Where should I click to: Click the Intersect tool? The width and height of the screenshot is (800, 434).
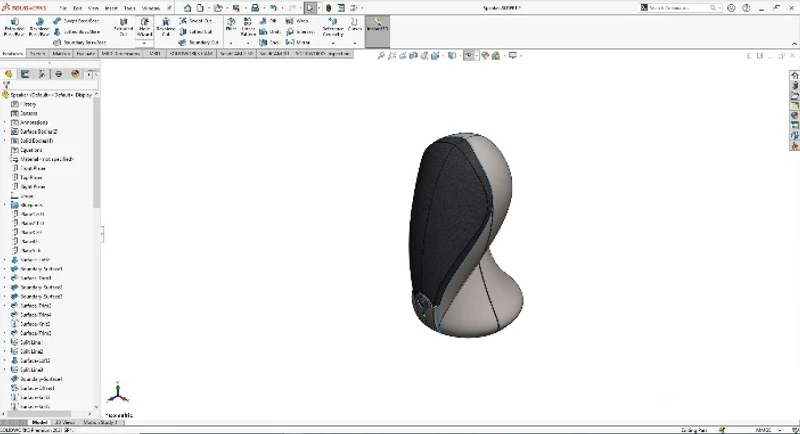(x=300, y=32)
